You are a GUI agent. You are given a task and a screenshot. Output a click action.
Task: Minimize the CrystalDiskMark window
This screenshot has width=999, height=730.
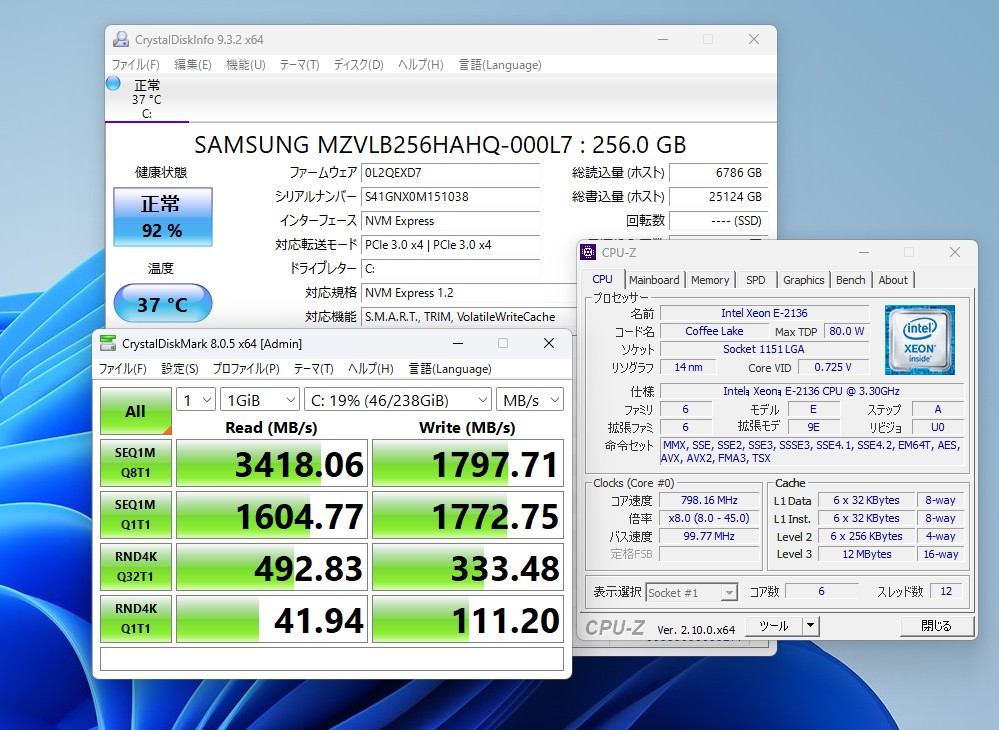click(x=457, y=343)
